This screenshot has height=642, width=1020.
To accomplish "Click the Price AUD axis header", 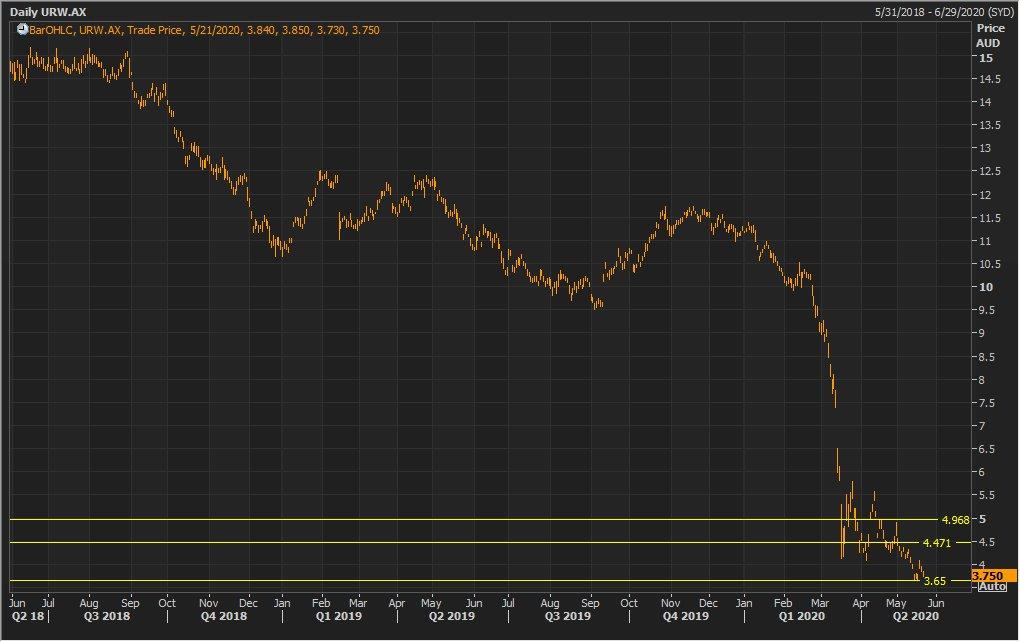I will pos(986,36).
